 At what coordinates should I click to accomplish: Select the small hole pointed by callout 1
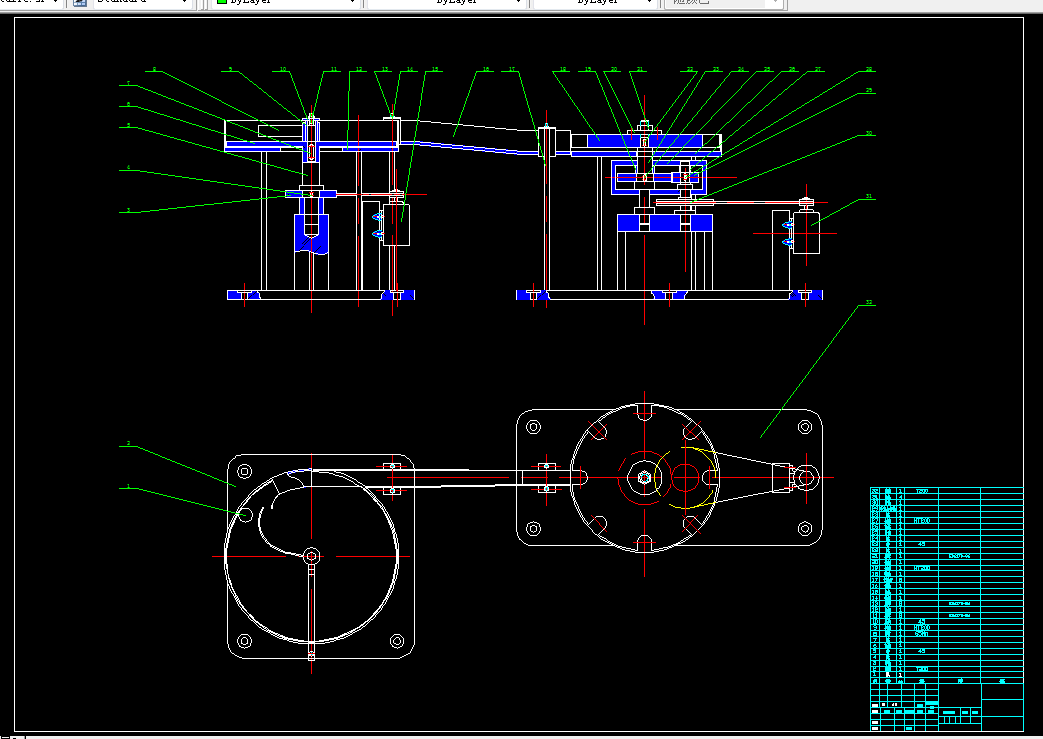(x=245, y=514)
